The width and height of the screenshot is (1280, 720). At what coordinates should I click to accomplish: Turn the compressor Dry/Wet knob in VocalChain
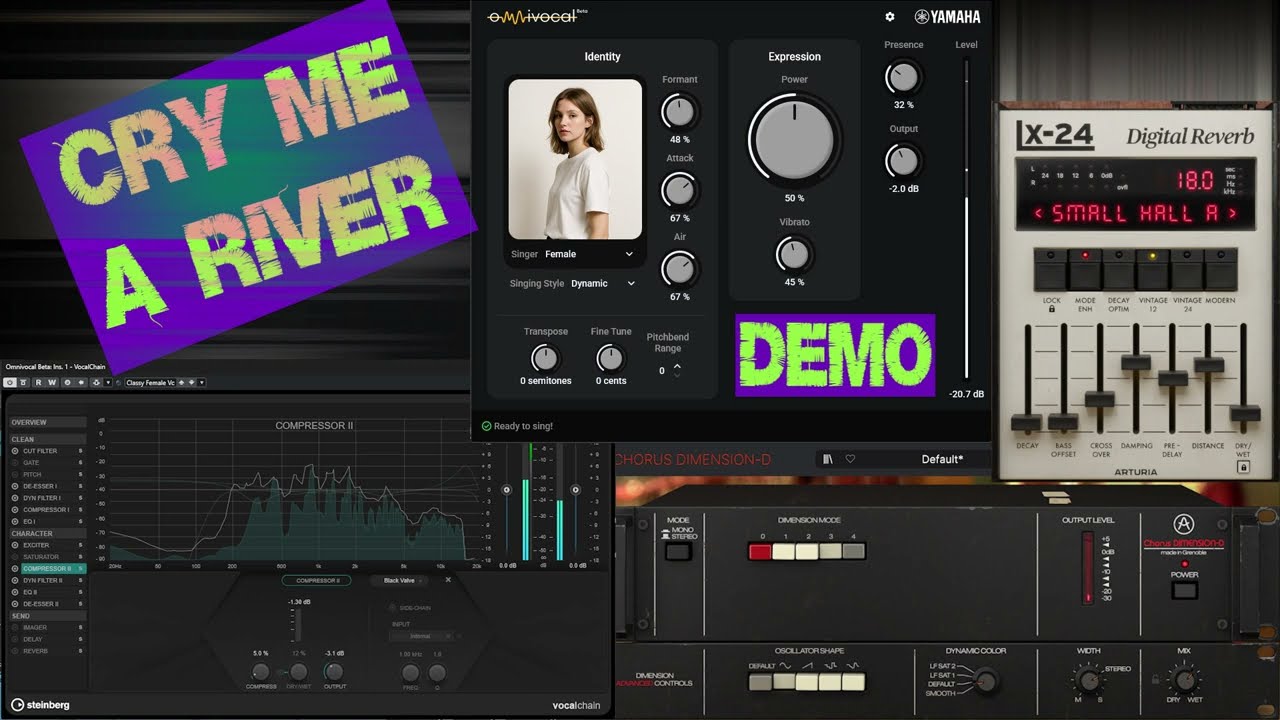pos(298,672)
